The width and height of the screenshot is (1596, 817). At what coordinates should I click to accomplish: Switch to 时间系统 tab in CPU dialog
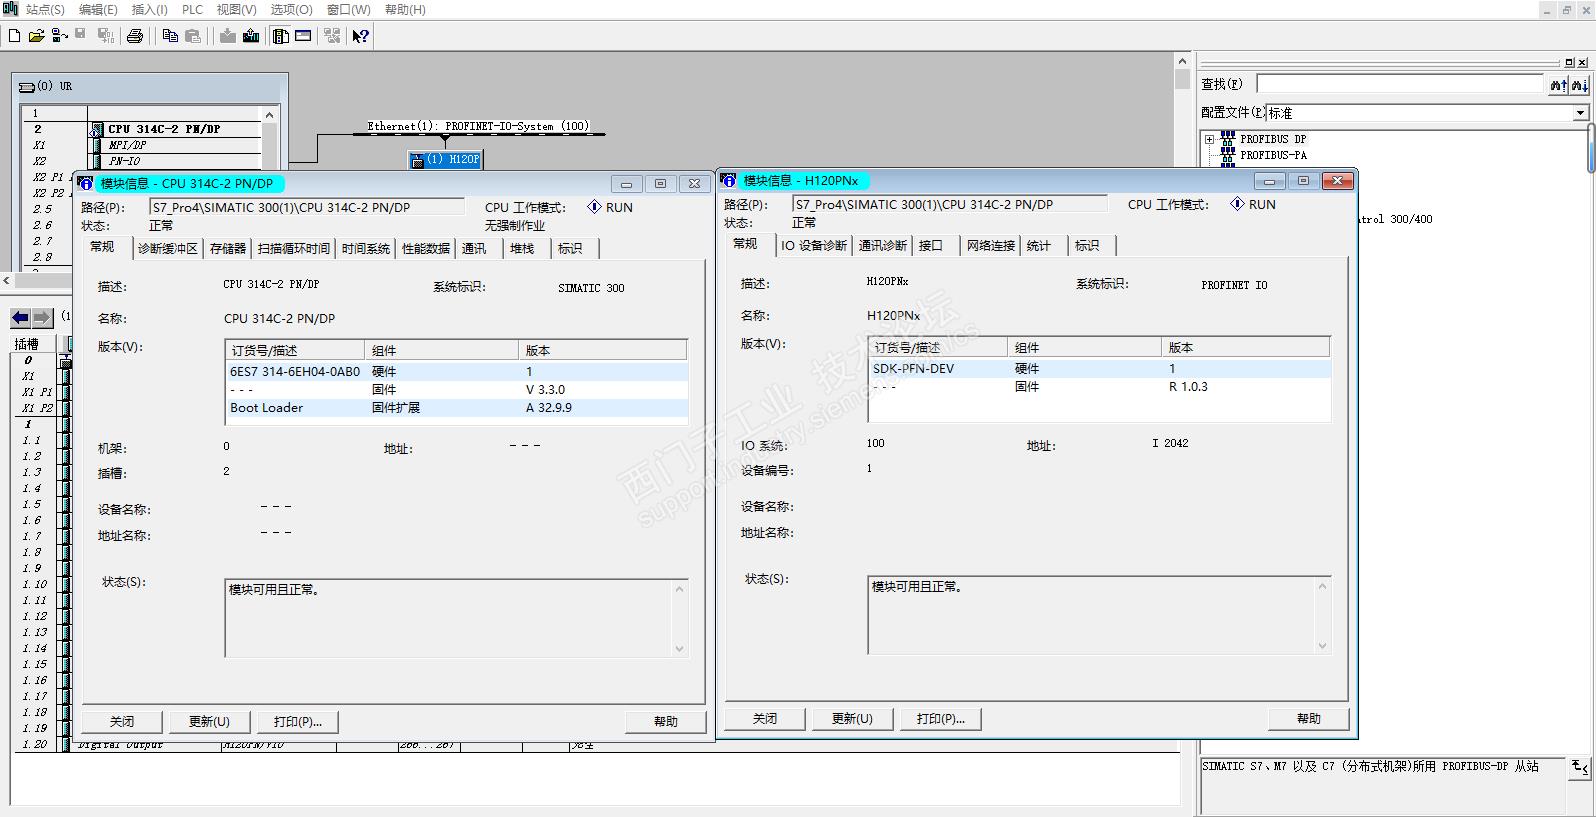tap(366, 249)
